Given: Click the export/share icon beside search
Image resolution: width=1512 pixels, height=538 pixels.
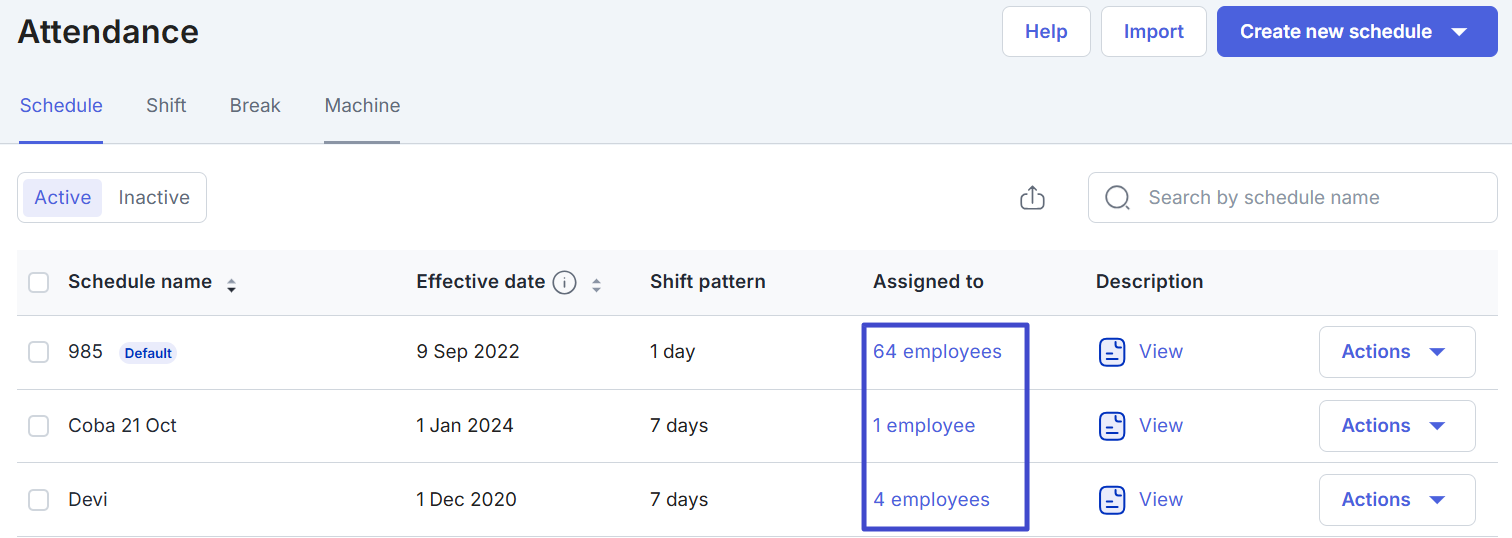Looking at the screenshot, I should pos(1032,198).
